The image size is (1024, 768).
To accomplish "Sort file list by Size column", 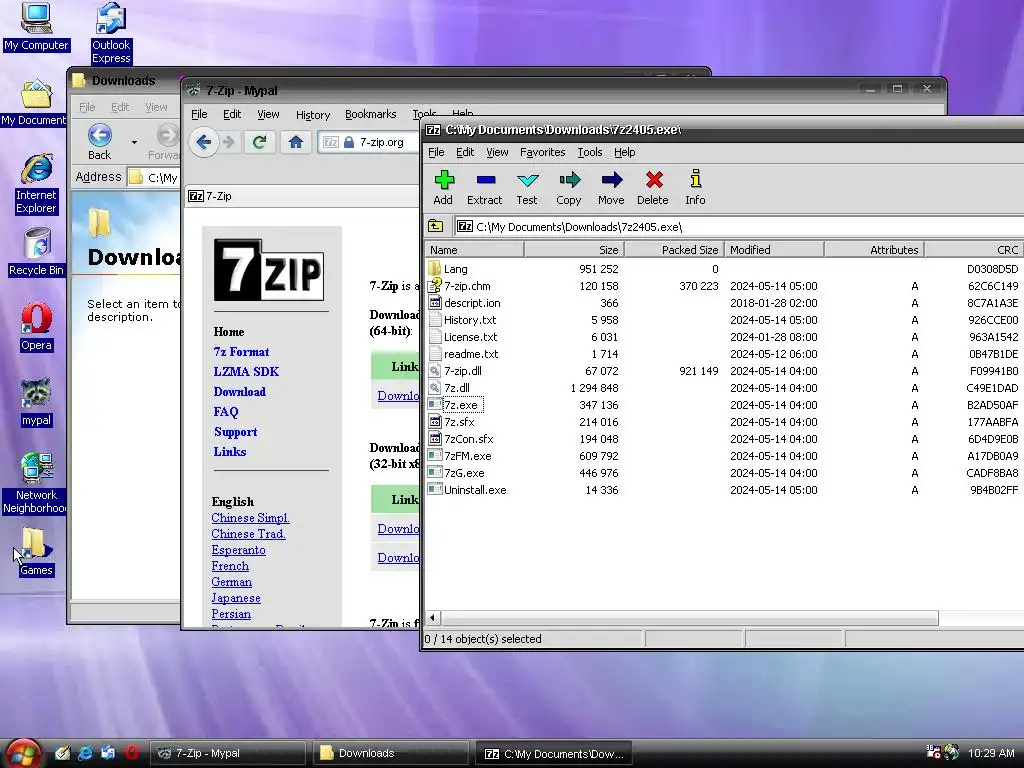I will point(575,249).
